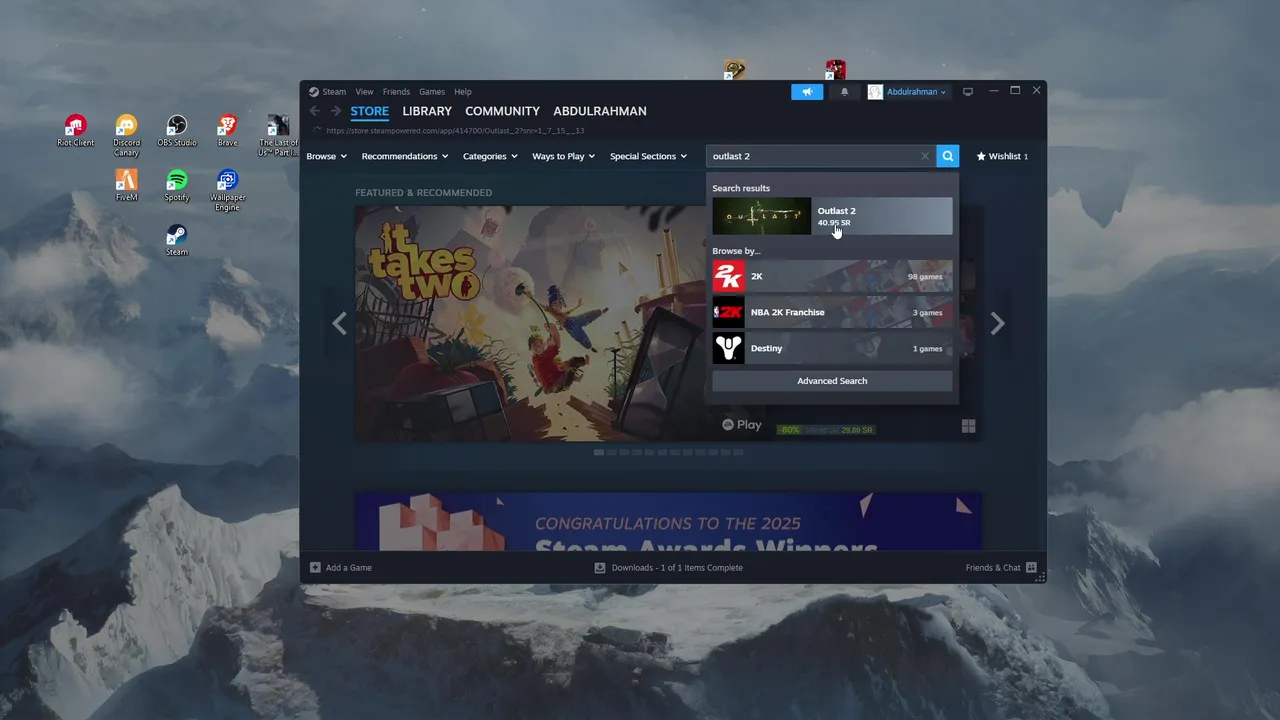Open the ABDULRAHMAN profile tab
Image resolution: width=1280 pixels, height=720 pixels.
pyautogui.click(x=600, y=111)
